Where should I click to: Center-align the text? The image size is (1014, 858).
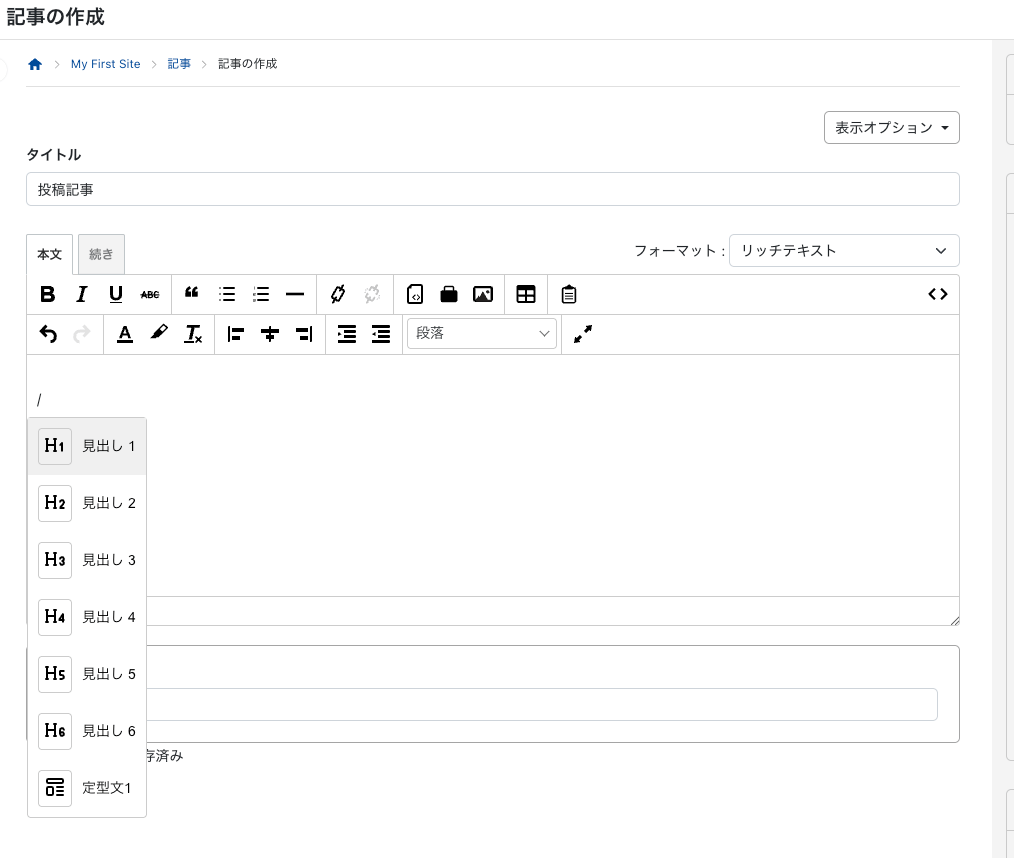[x=270, y=334]
